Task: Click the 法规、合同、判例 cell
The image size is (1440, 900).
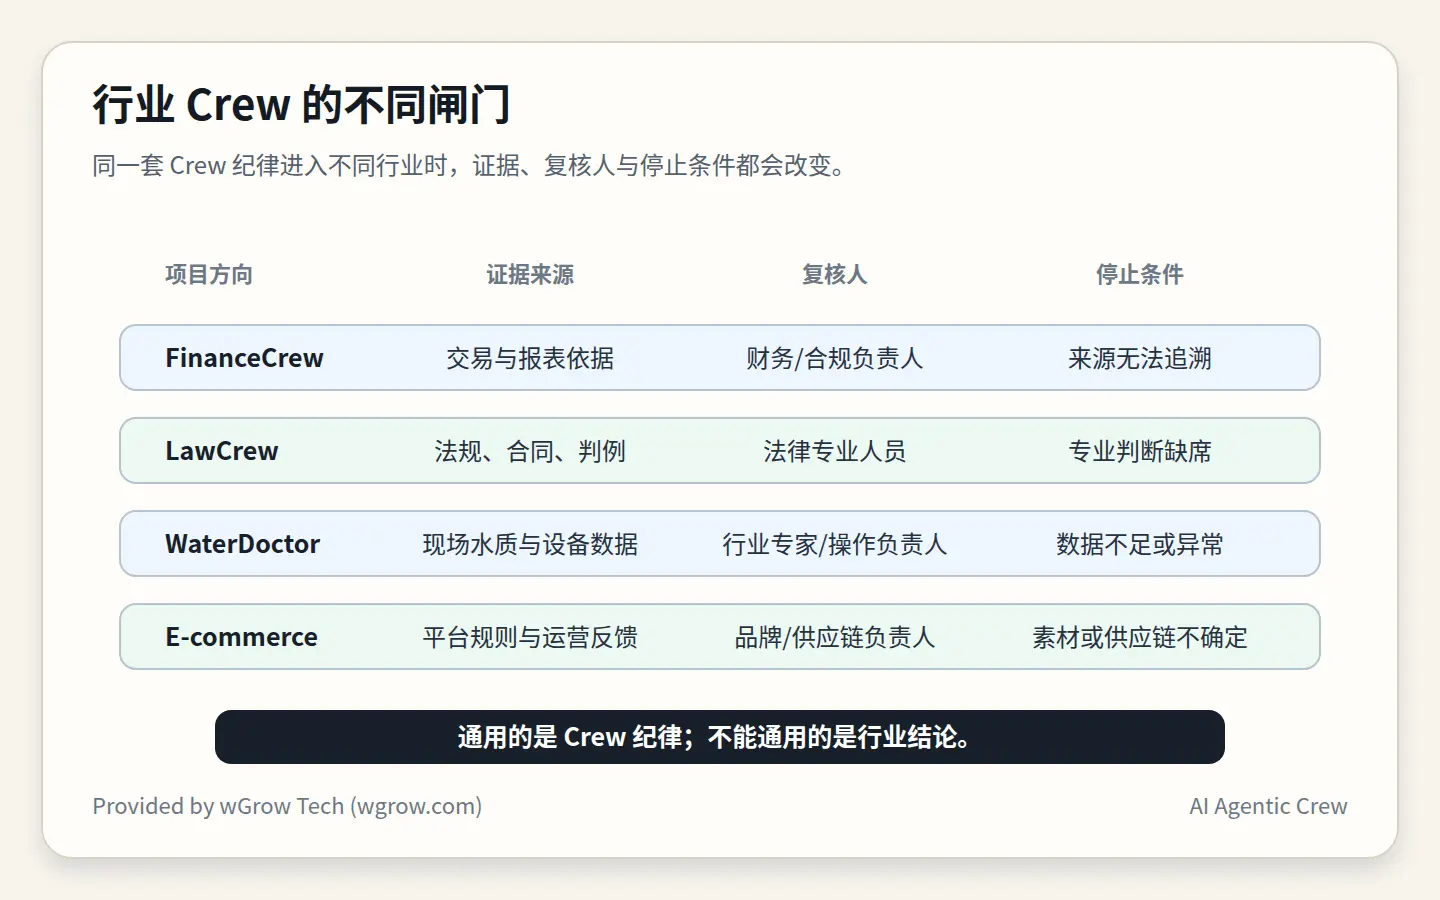Action: (x=530, y=451)
